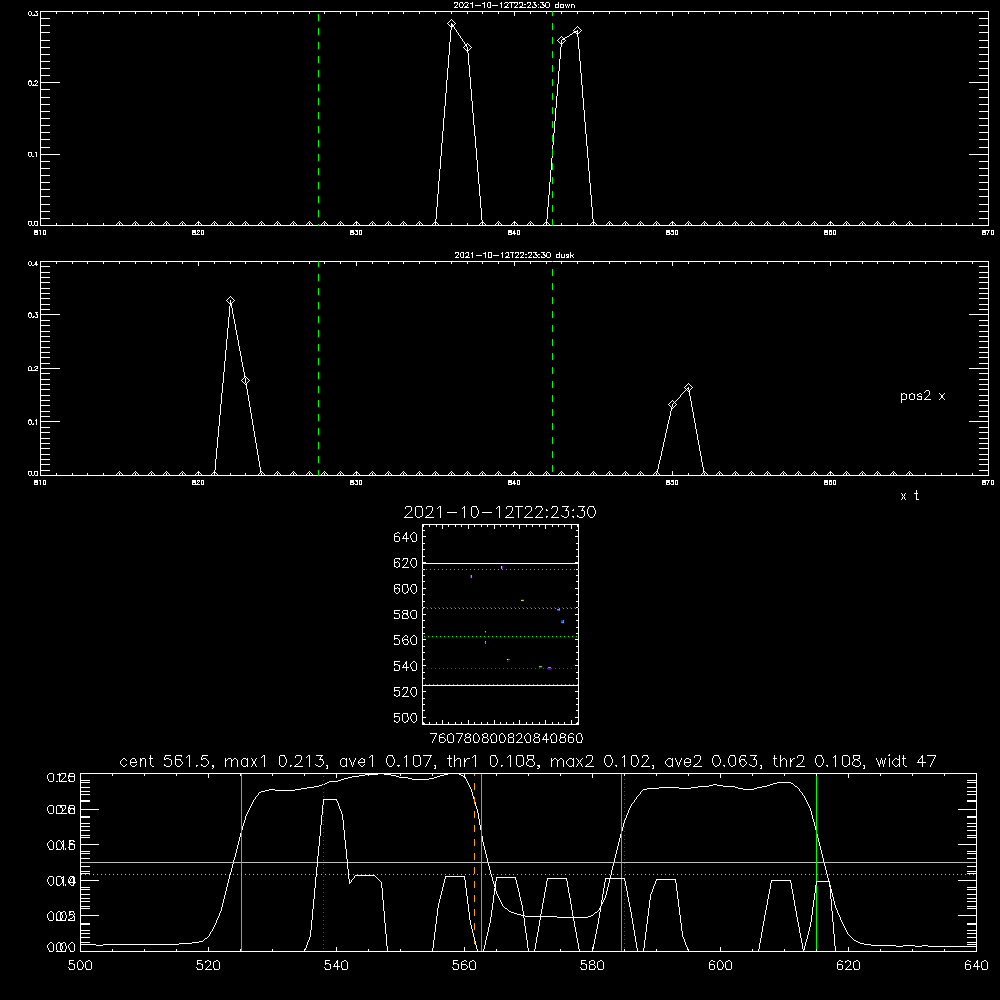Click red dotted vertical line near 585

[624, 861]
